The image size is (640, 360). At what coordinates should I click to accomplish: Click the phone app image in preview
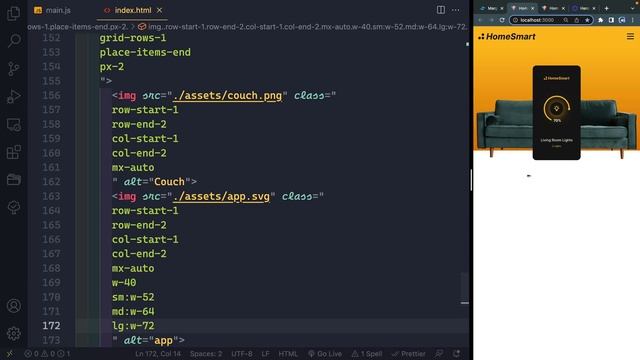[556, 113]
